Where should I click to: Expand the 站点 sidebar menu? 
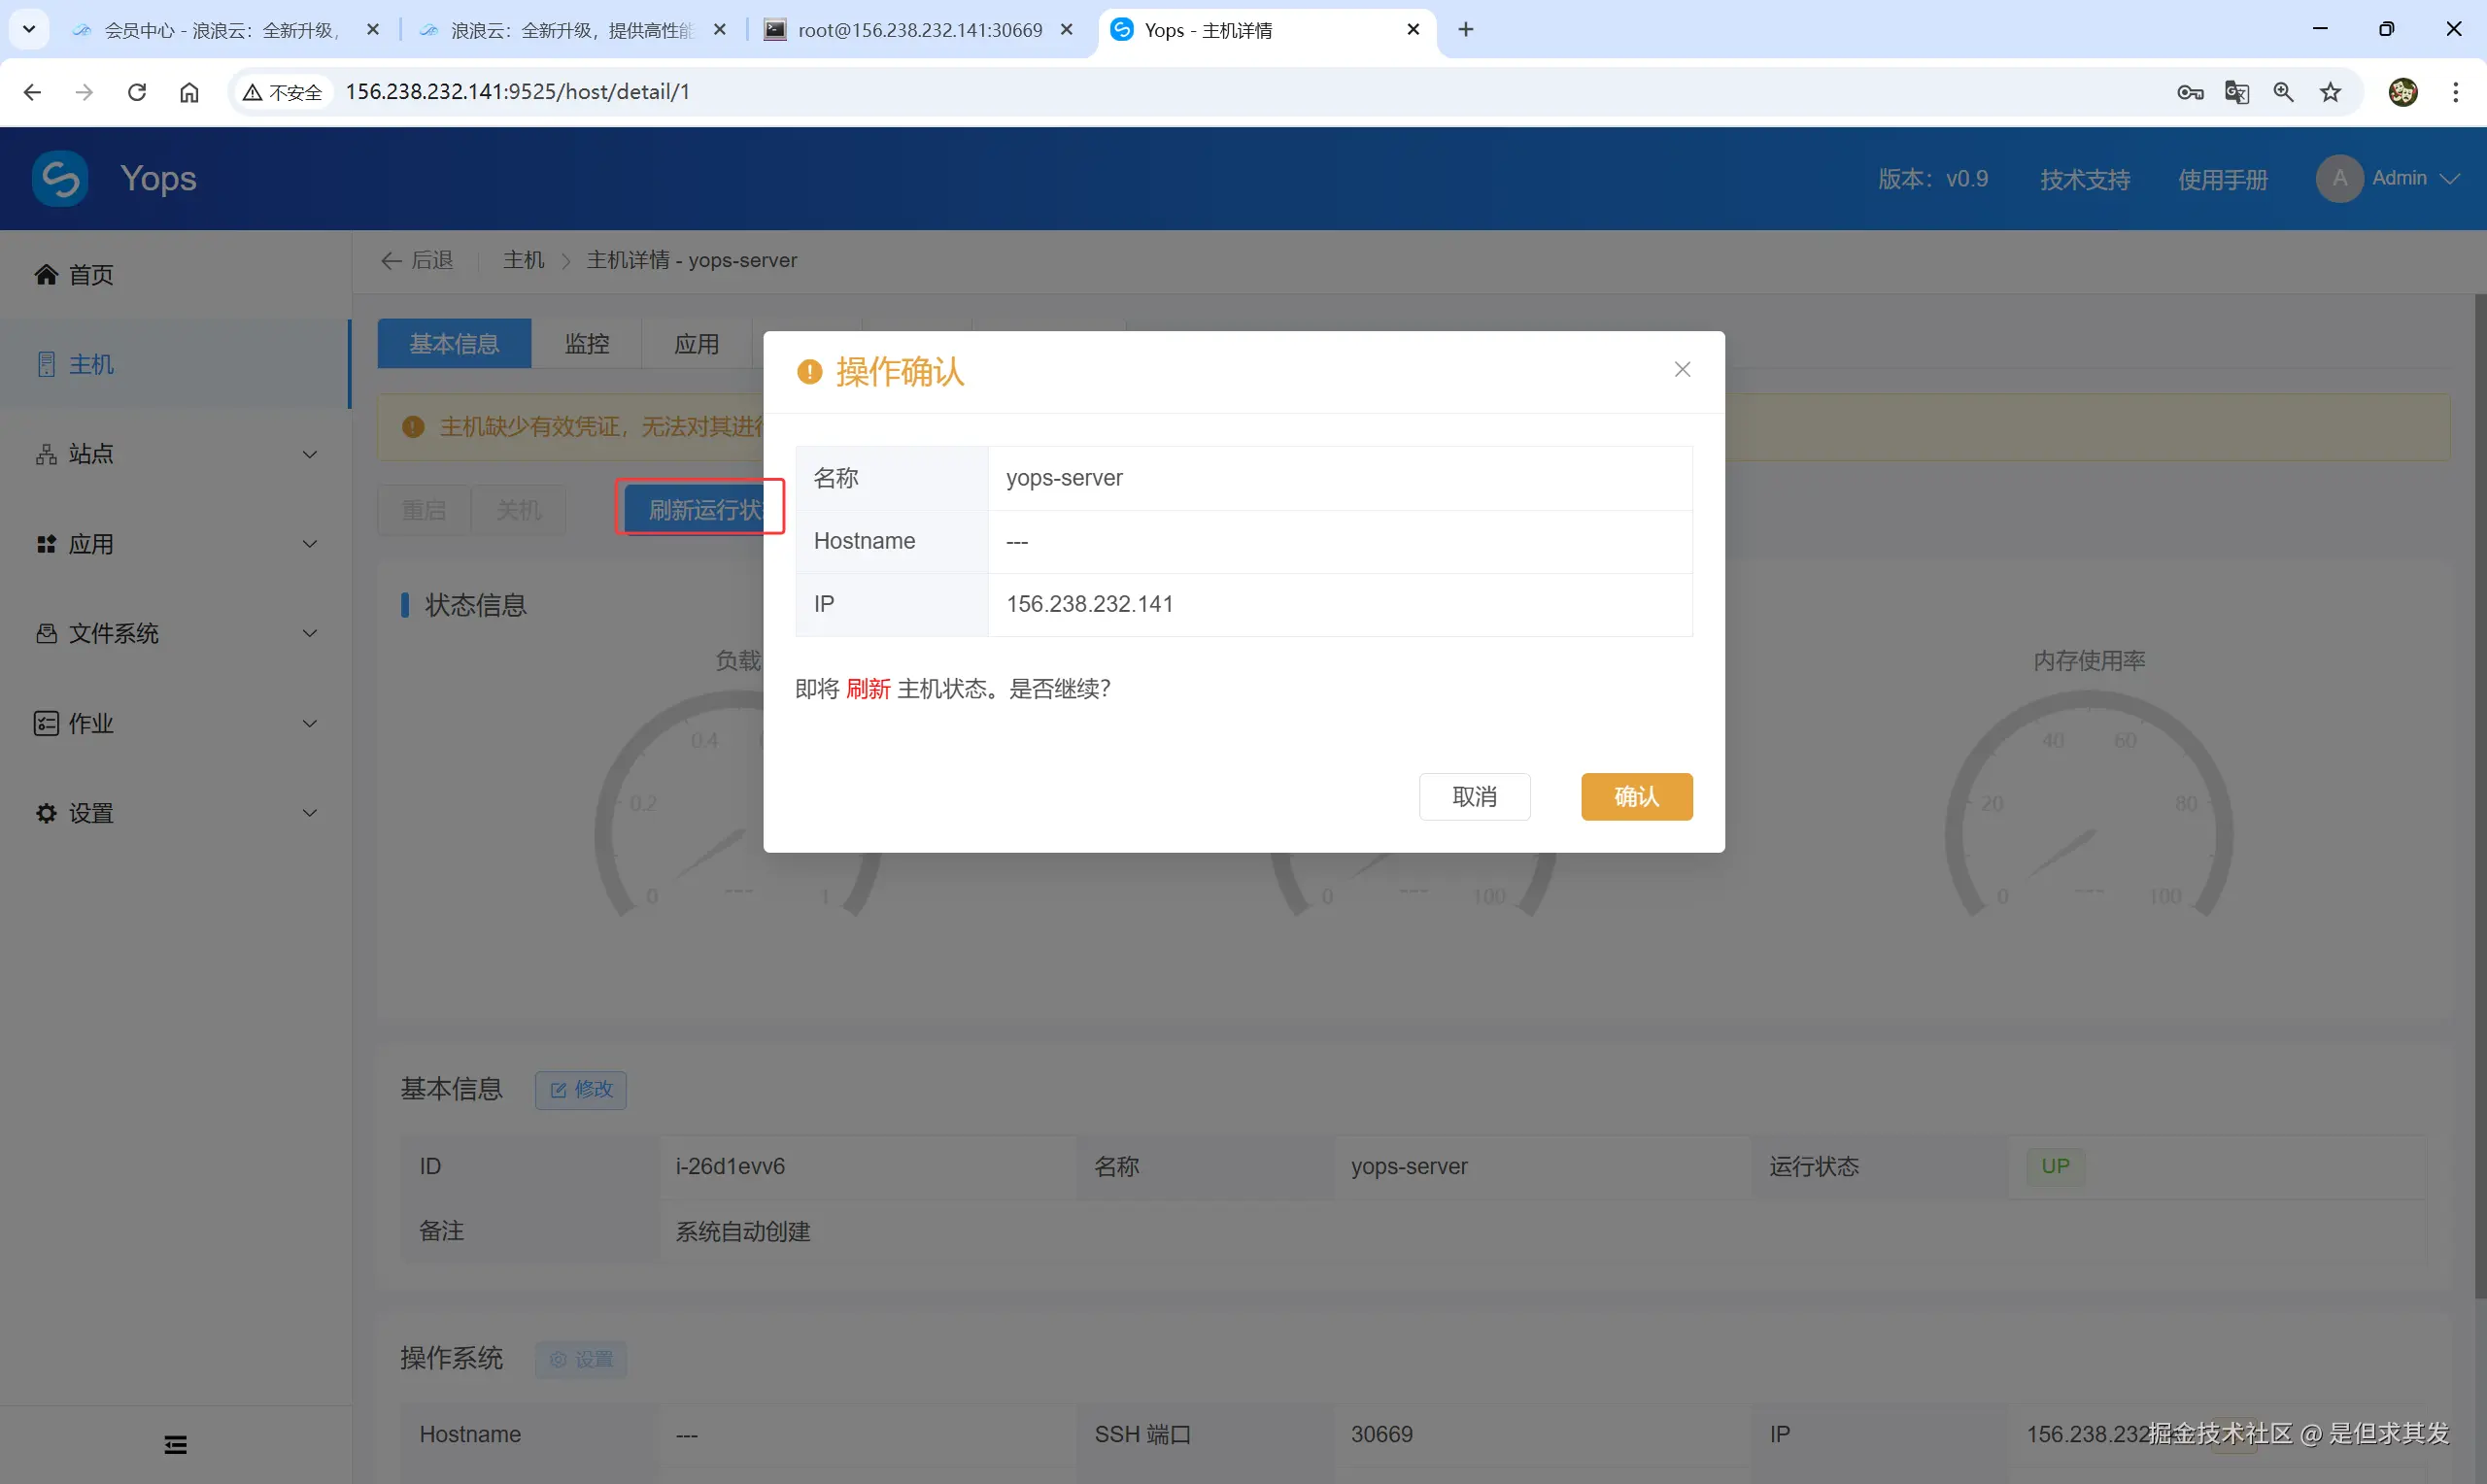(x=176, y=454)
